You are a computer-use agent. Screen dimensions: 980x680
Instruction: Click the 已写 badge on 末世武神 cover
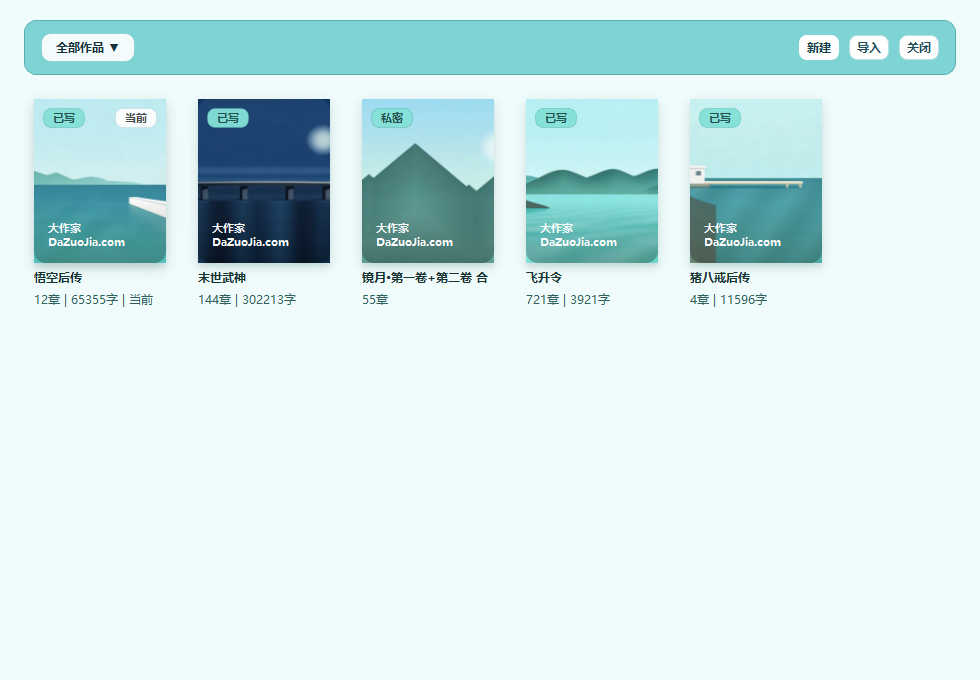tap(228, 118)
